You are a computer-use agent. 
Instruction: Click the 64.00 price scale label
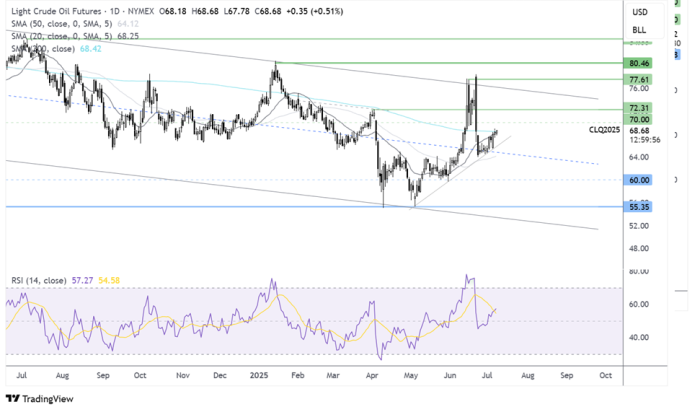(639, 157)
